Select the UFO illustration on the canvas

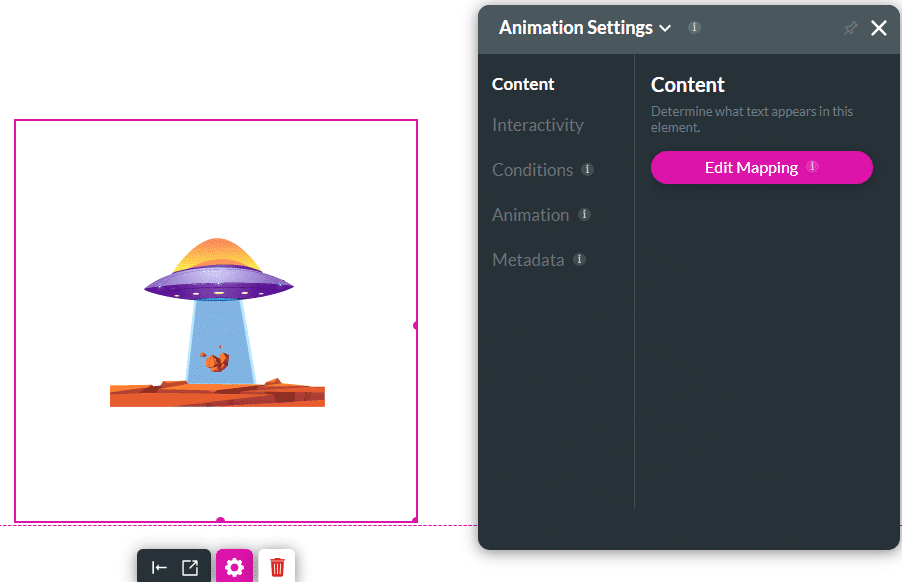217,320
